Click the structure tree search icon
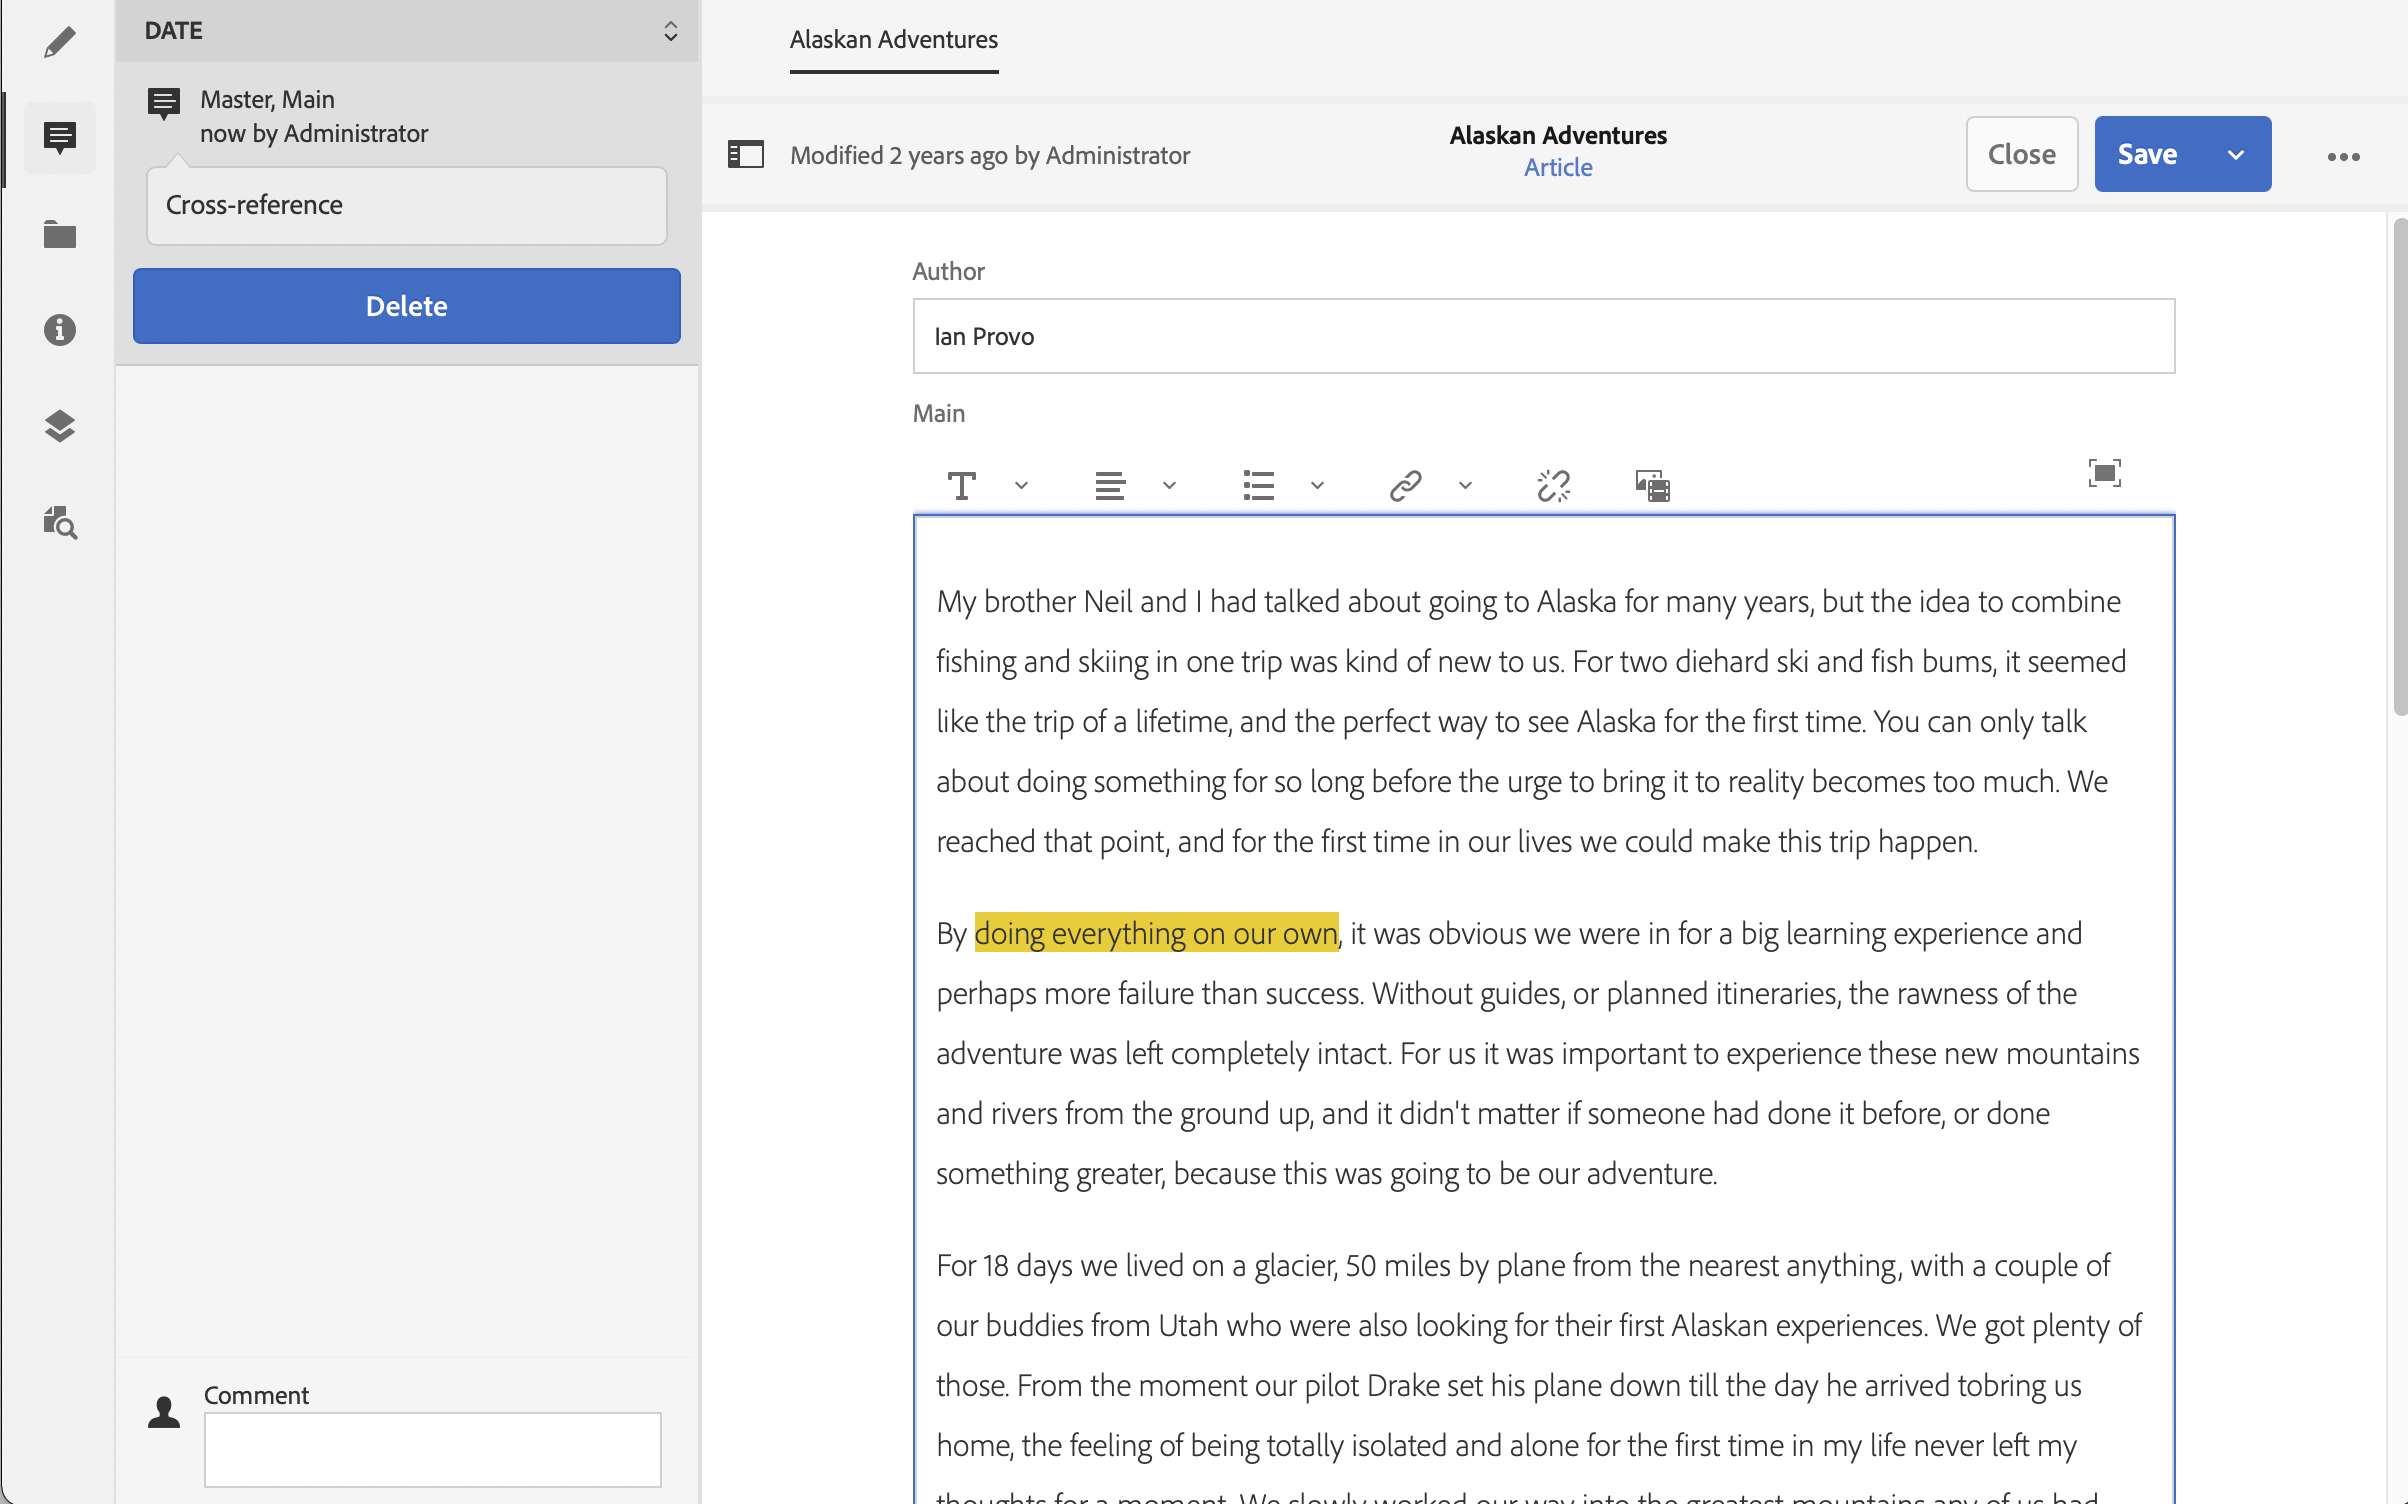 pos(59,522)
